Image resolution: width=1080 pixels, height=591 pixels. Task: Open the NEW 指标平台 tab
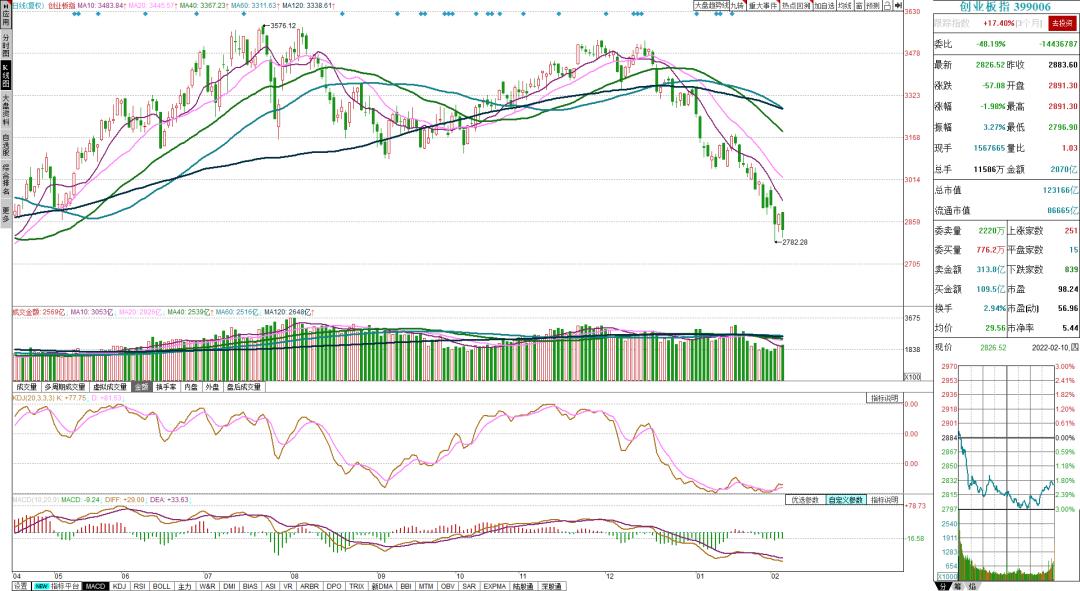56,586
